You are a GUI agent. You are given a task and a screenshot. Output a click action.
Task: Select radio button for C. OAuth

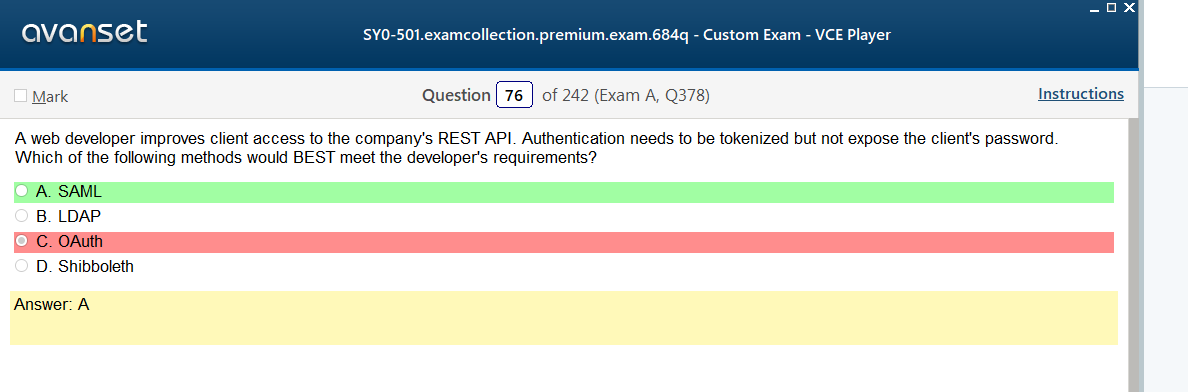click(21, 241)
